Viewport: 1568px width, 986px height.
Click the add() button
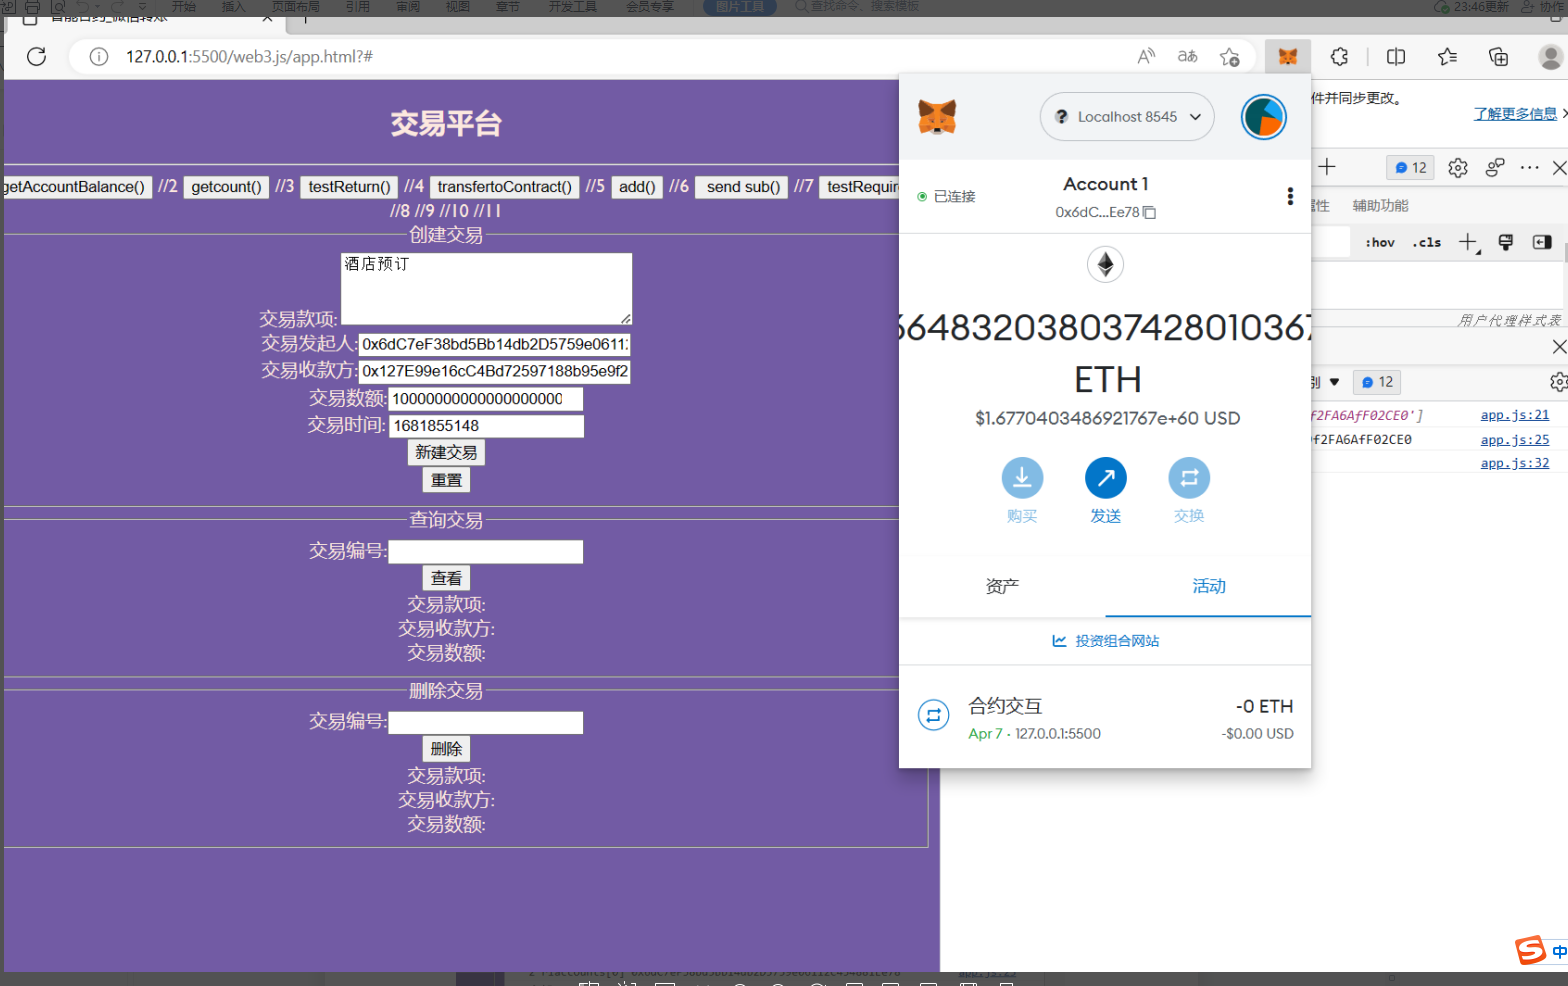click(637, 187)
